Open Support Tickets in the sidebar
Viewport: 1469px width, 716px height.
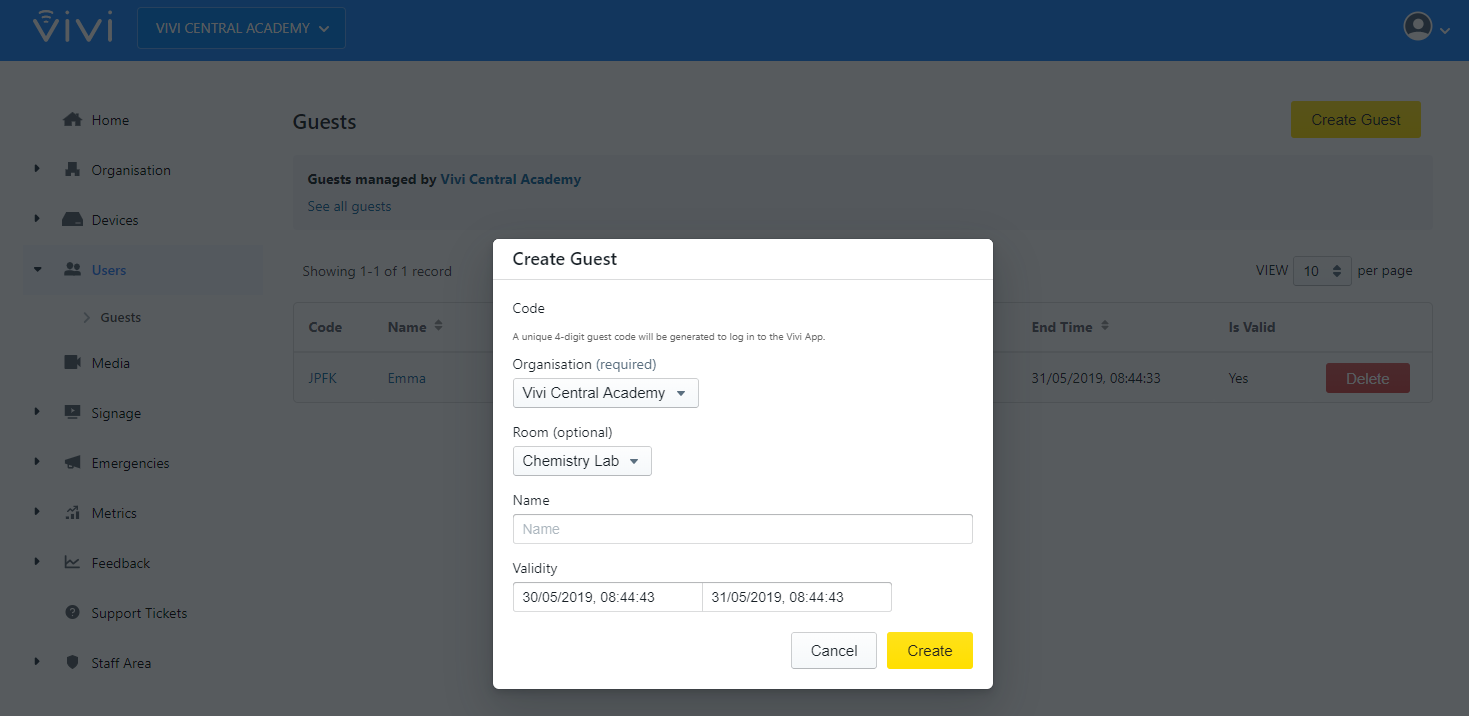pyautogui.click(x=139, y=613)
